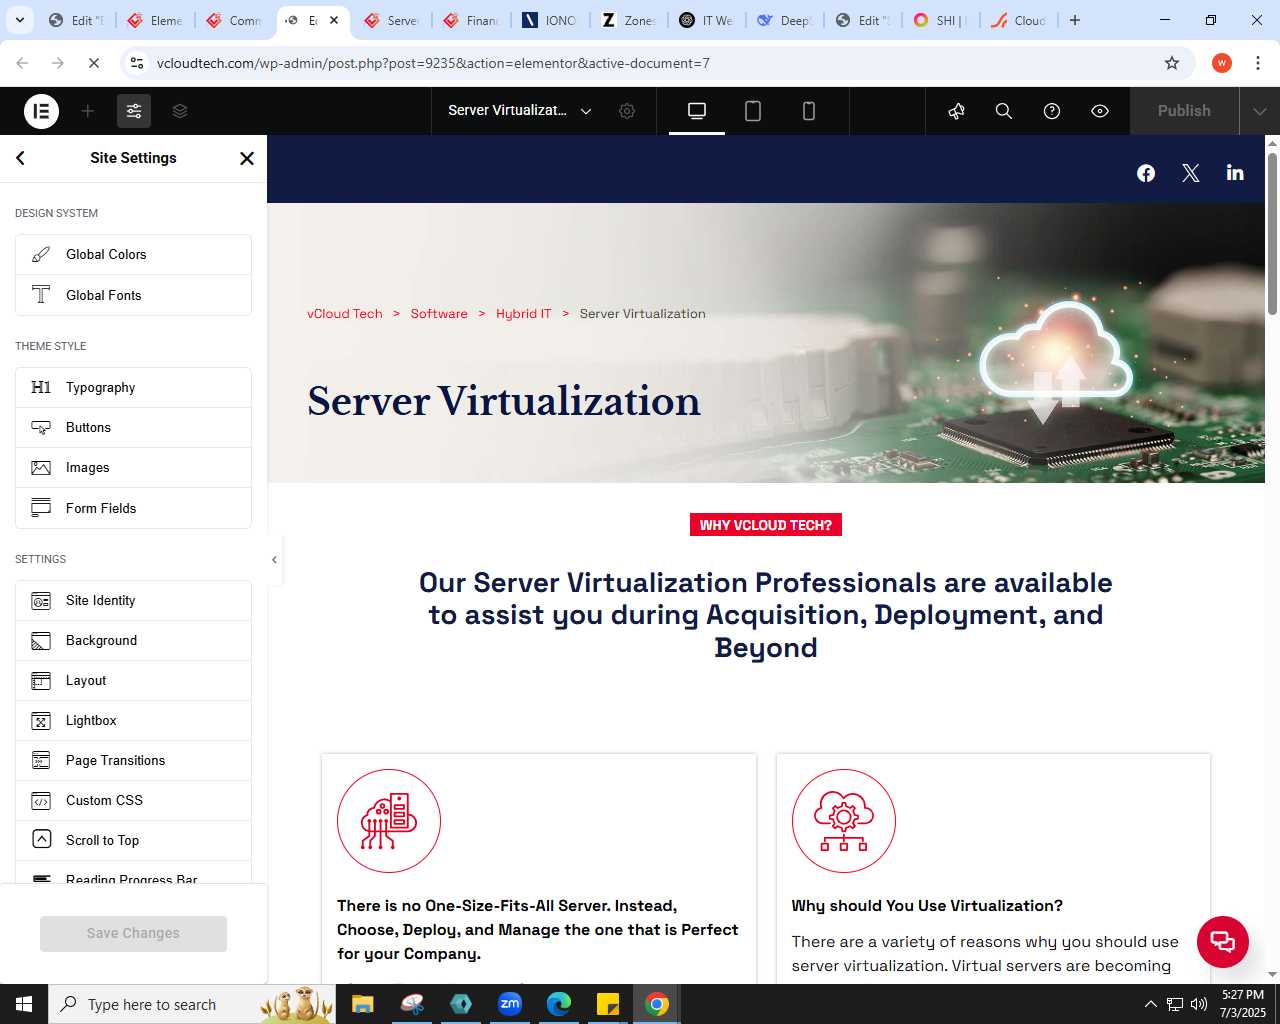Open Images theme style
The height and width of the screenshot is (1024, 1280).
(133, 468)
